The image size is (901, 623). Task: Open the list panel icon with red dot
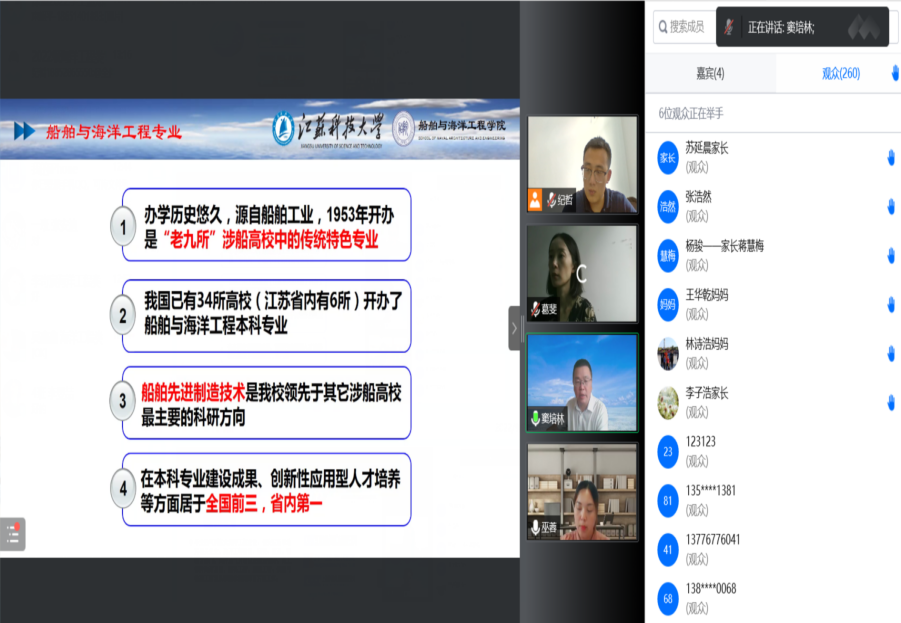pos(13,534)
